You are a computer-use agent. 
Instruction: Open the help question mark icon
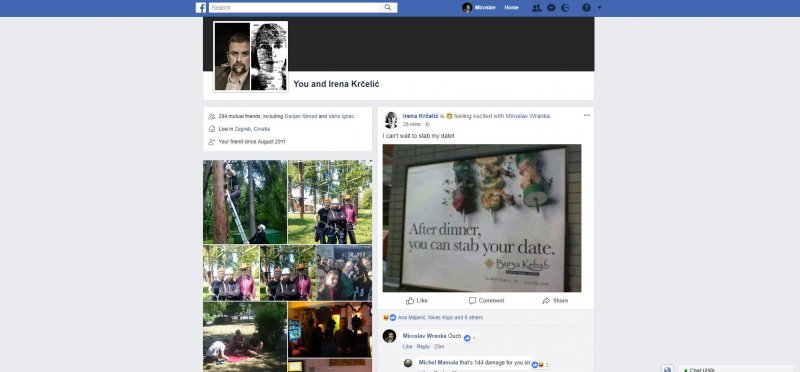click(586, 8)
